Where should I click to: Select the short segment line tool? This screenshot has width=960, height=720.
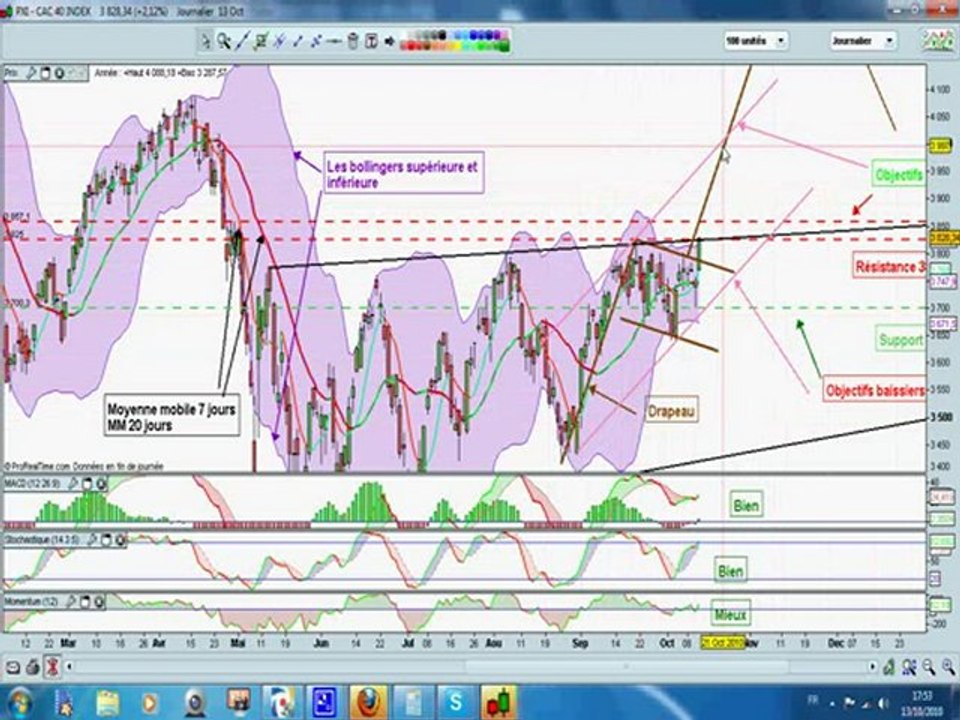[x=298, y=41]
